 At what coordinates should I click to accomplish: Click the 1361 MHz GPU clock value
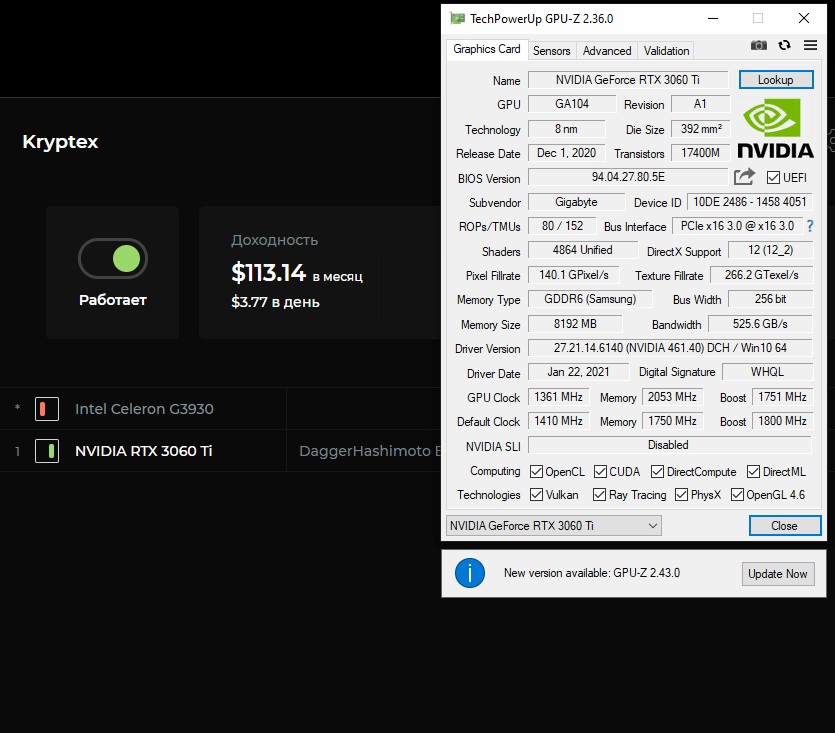pos(559,397)
